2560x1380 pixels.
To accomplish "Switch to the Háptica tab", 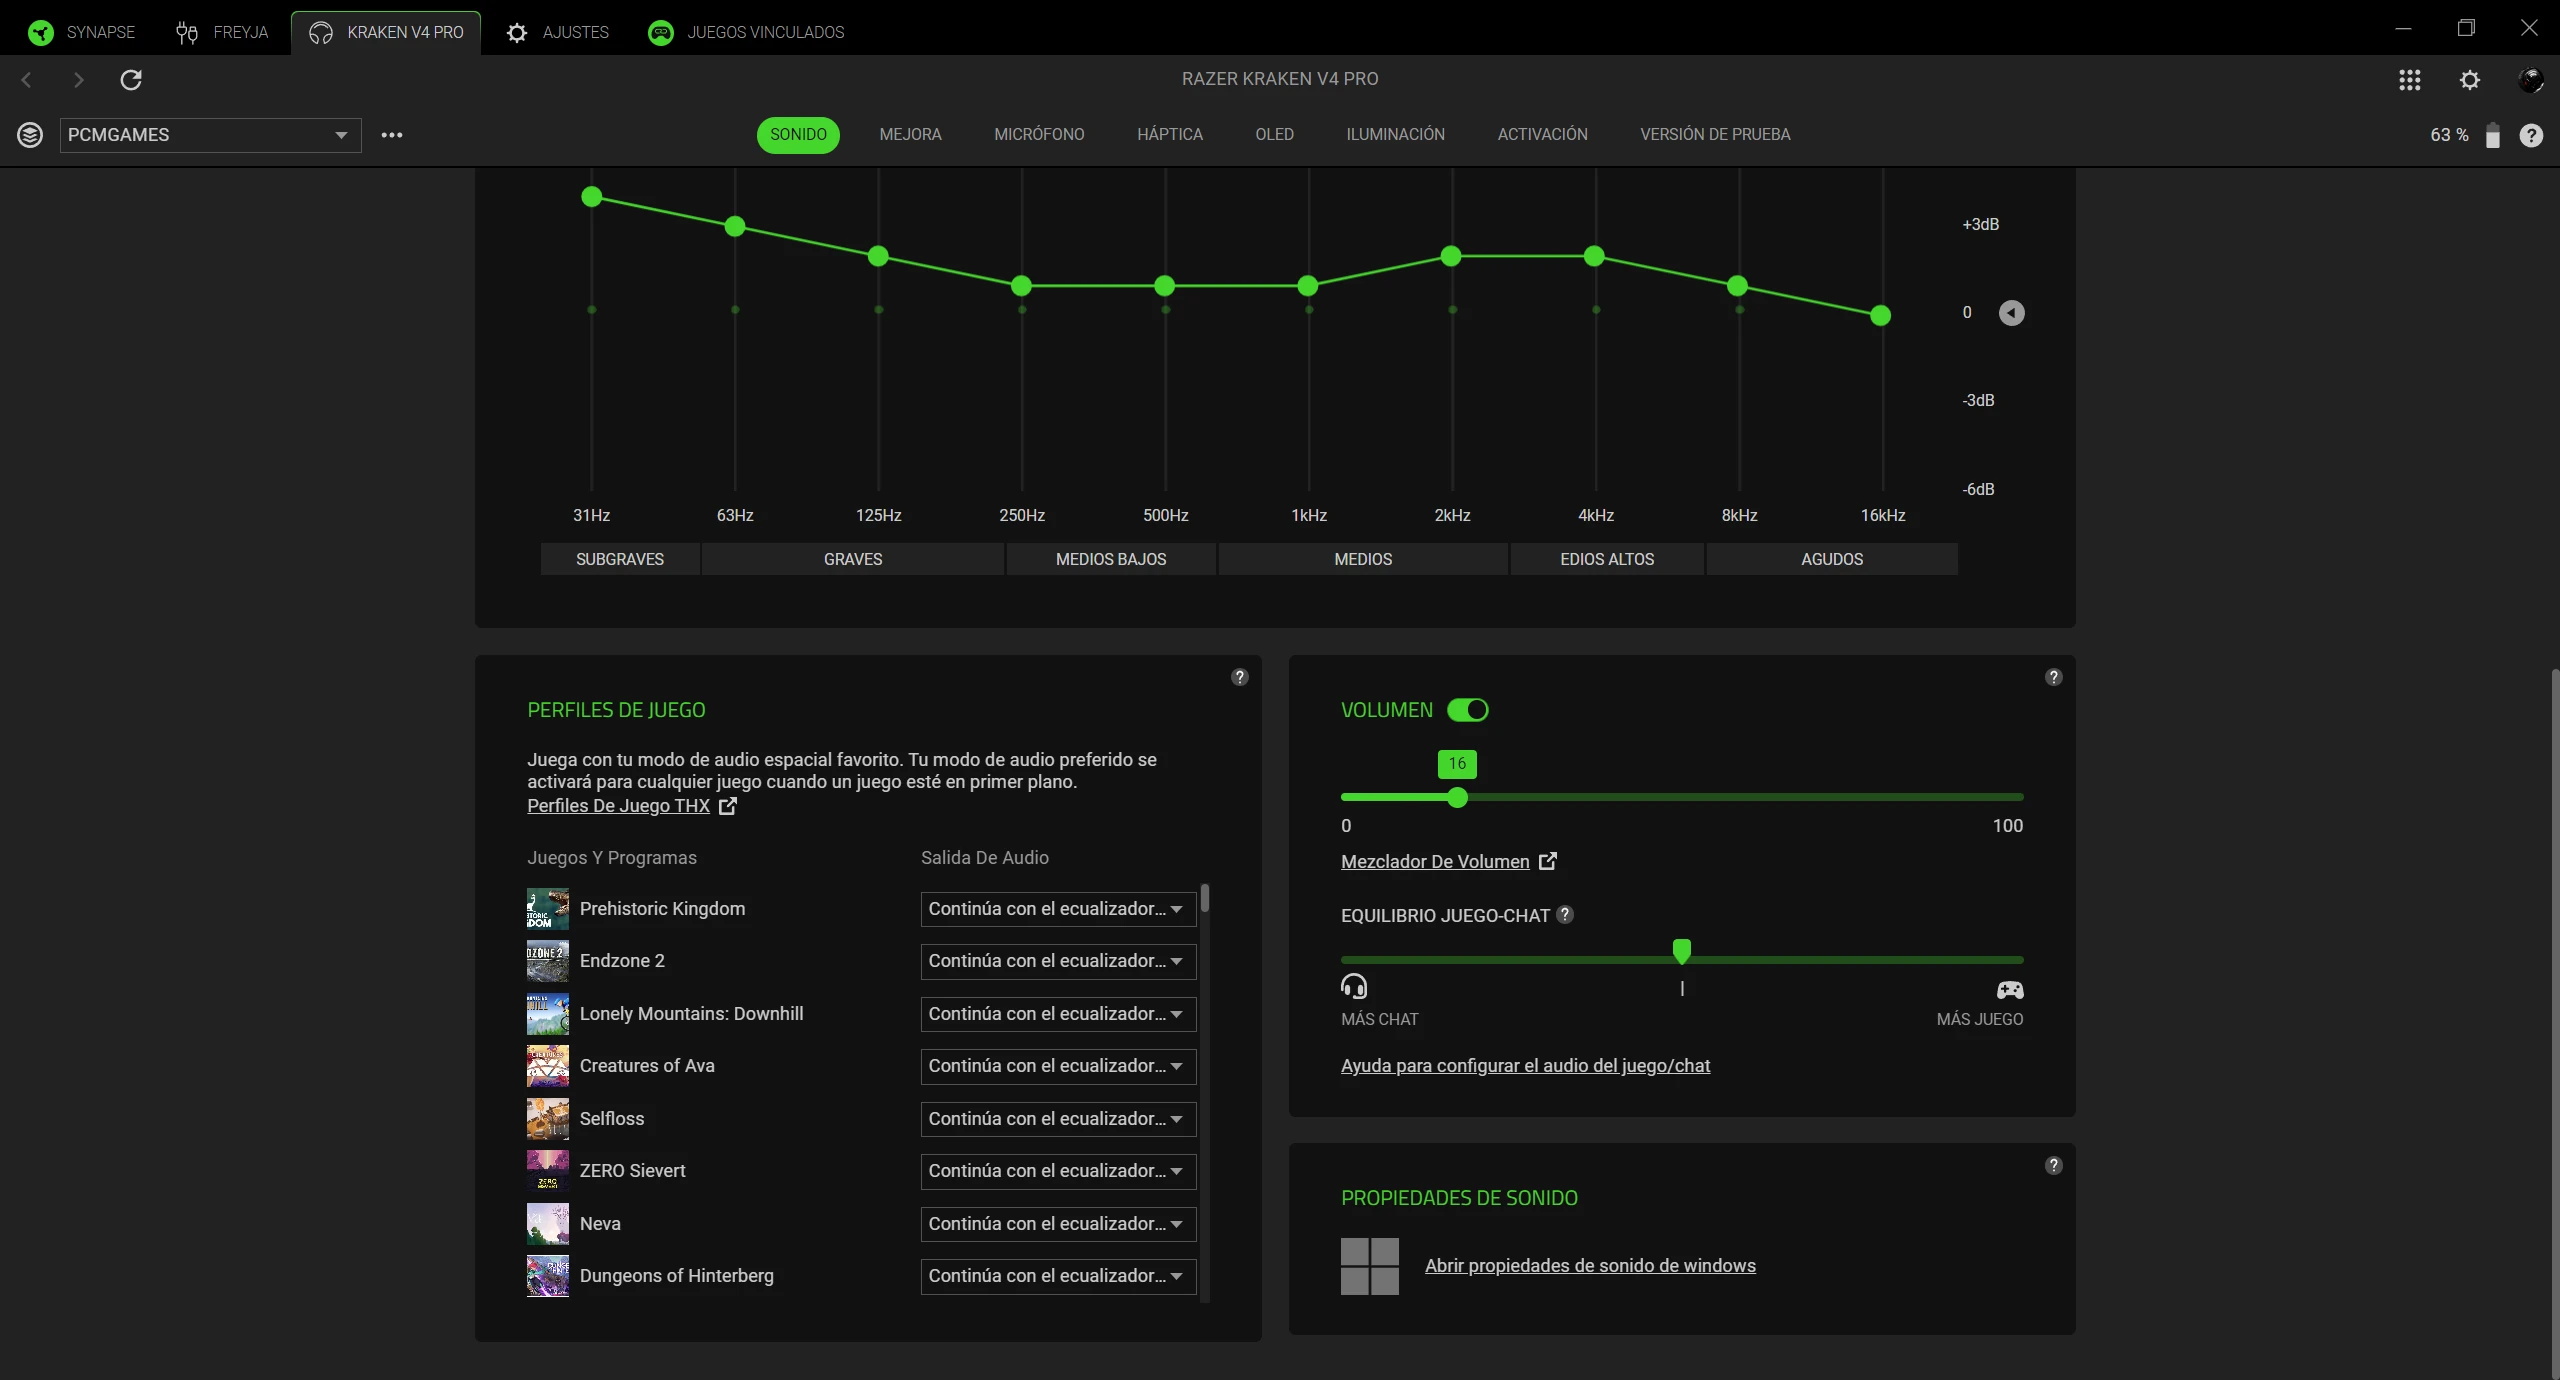I will click(1170, 135).
